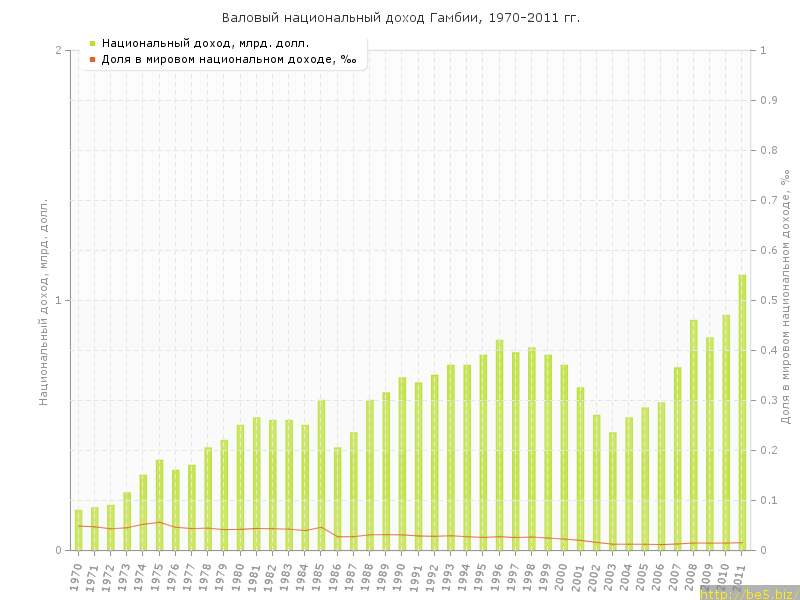800x600 pixels.
Task: Click the bar for year 1996
Action: 499,445
